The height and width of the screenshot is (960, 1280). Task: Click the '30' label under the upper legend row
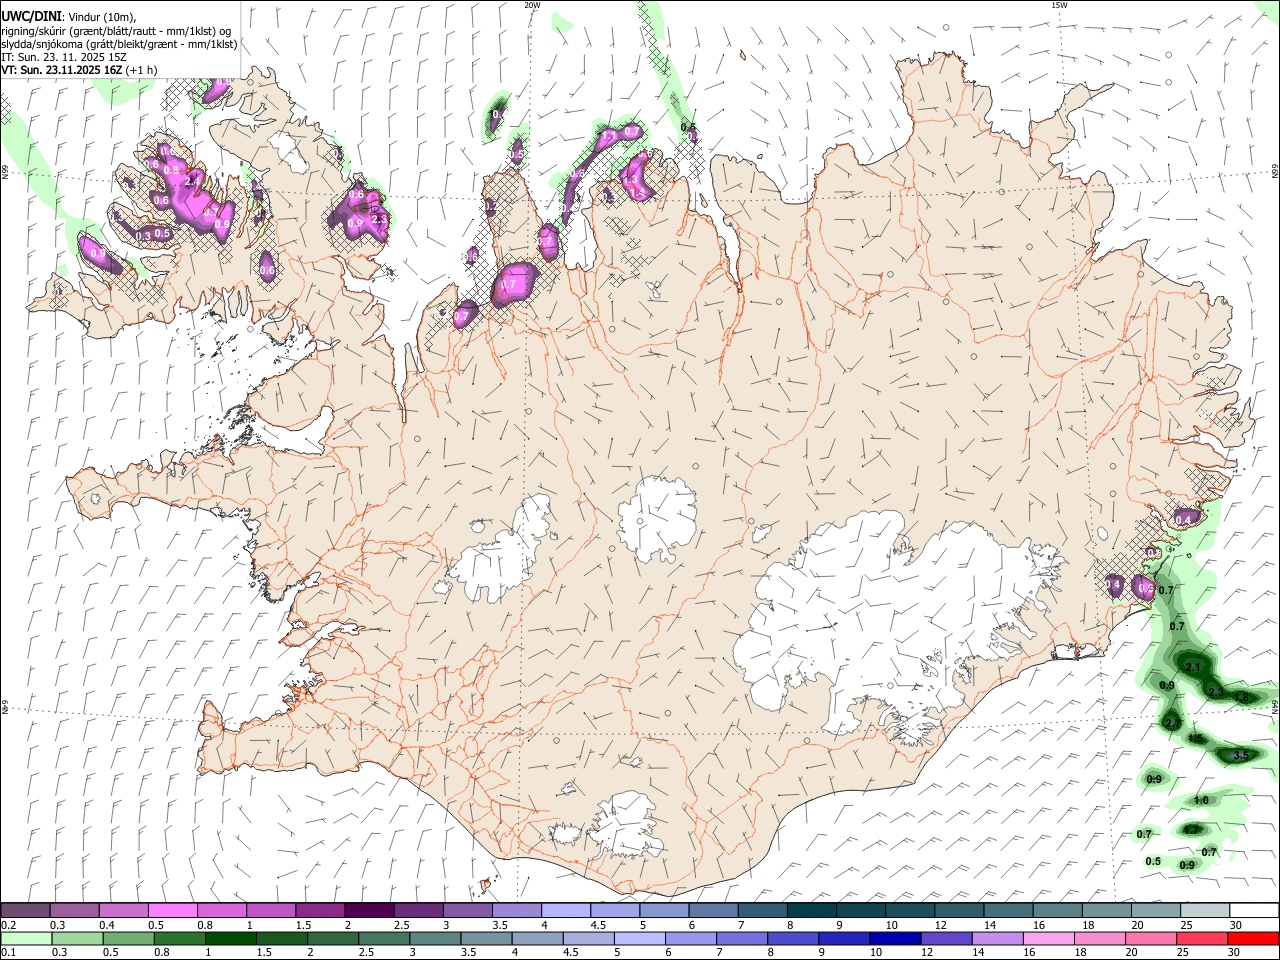(1235, 925)
